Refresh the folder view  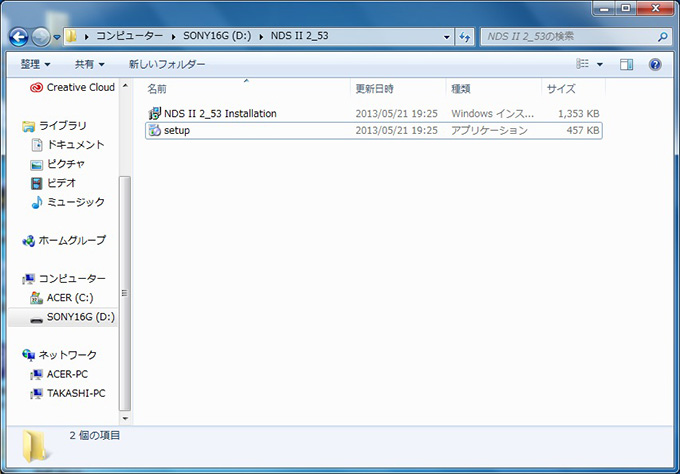coord(464,37)
